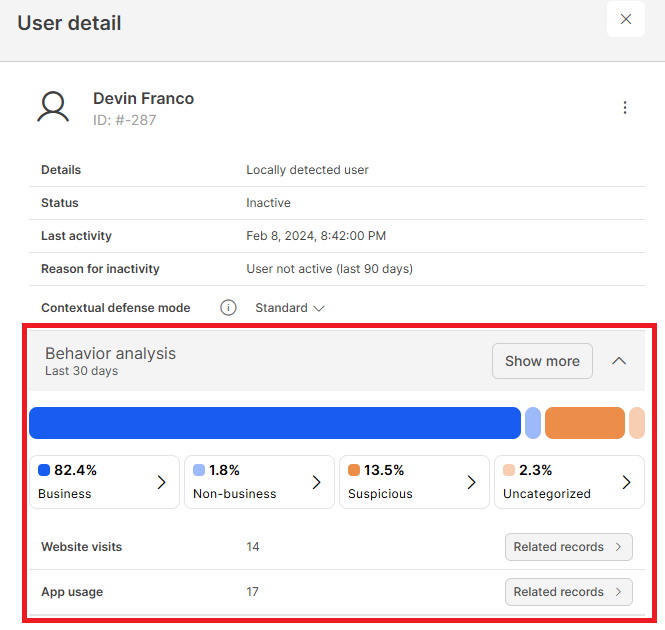Click the peach Uncategorized bar segment
This screenshot has width=665, height=630.
637,423
